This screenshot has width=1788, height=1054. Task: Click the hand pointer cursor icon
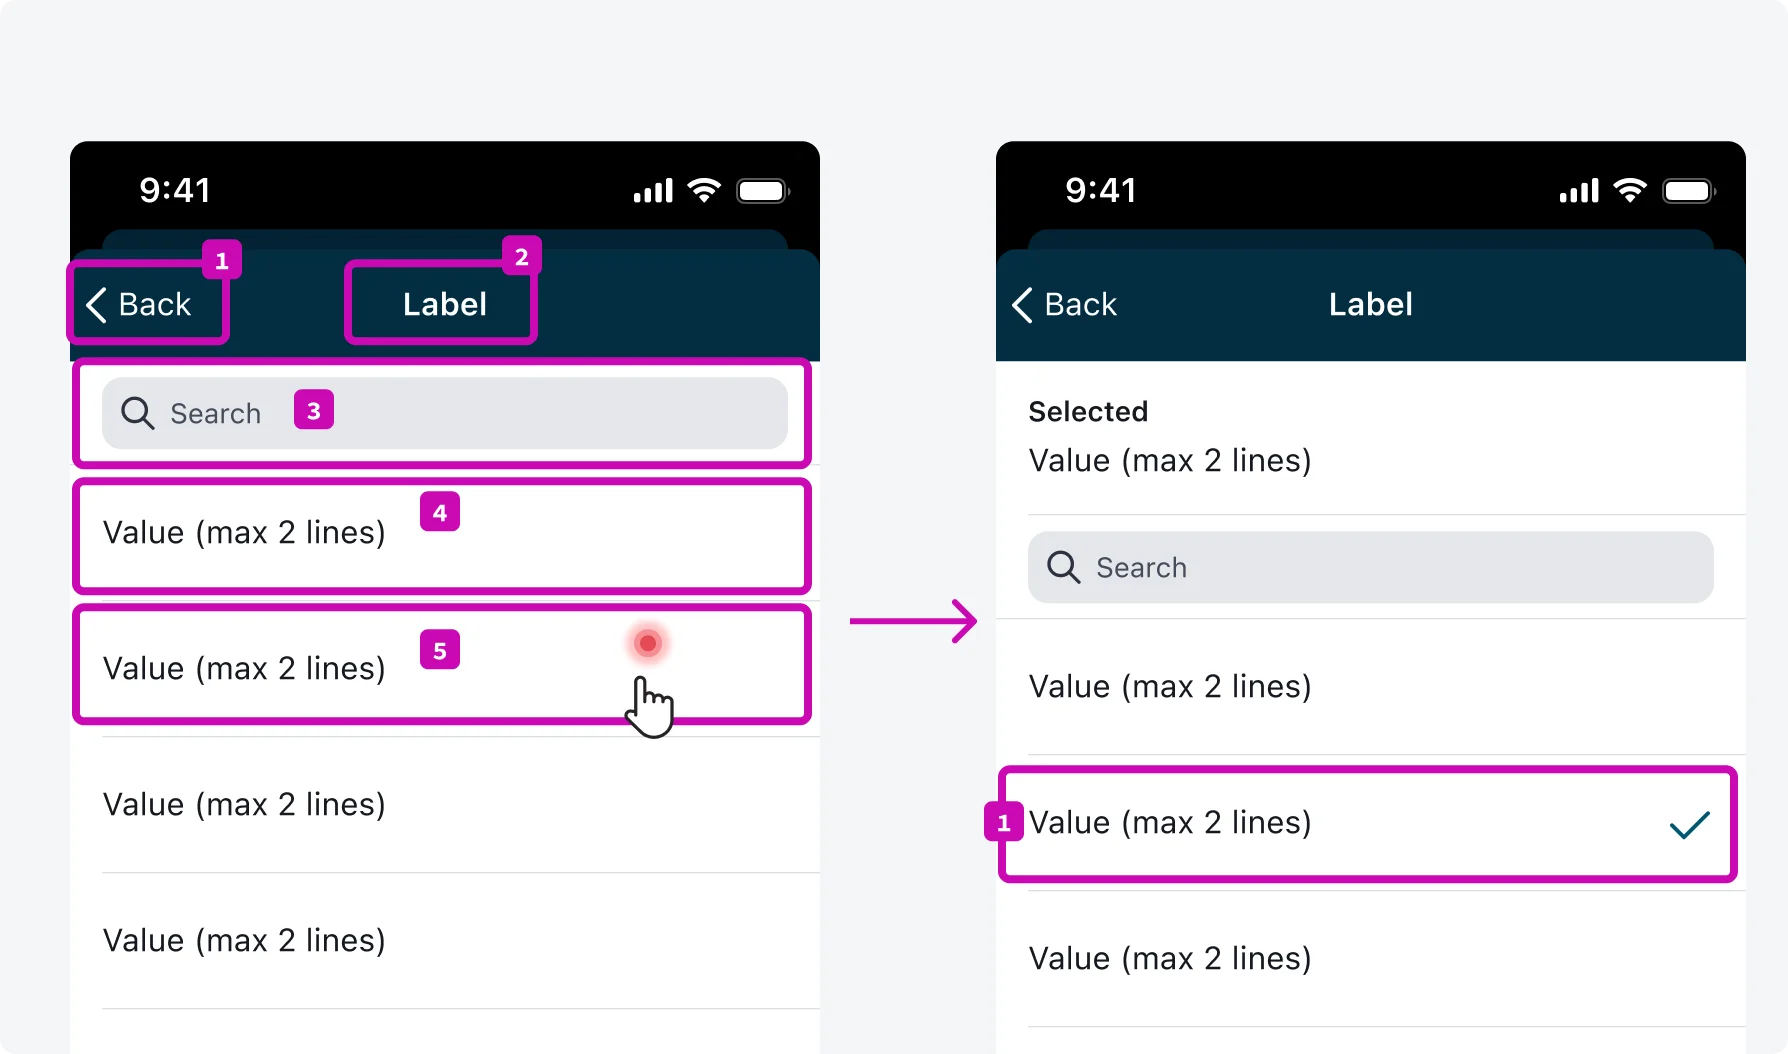[649, 707]
